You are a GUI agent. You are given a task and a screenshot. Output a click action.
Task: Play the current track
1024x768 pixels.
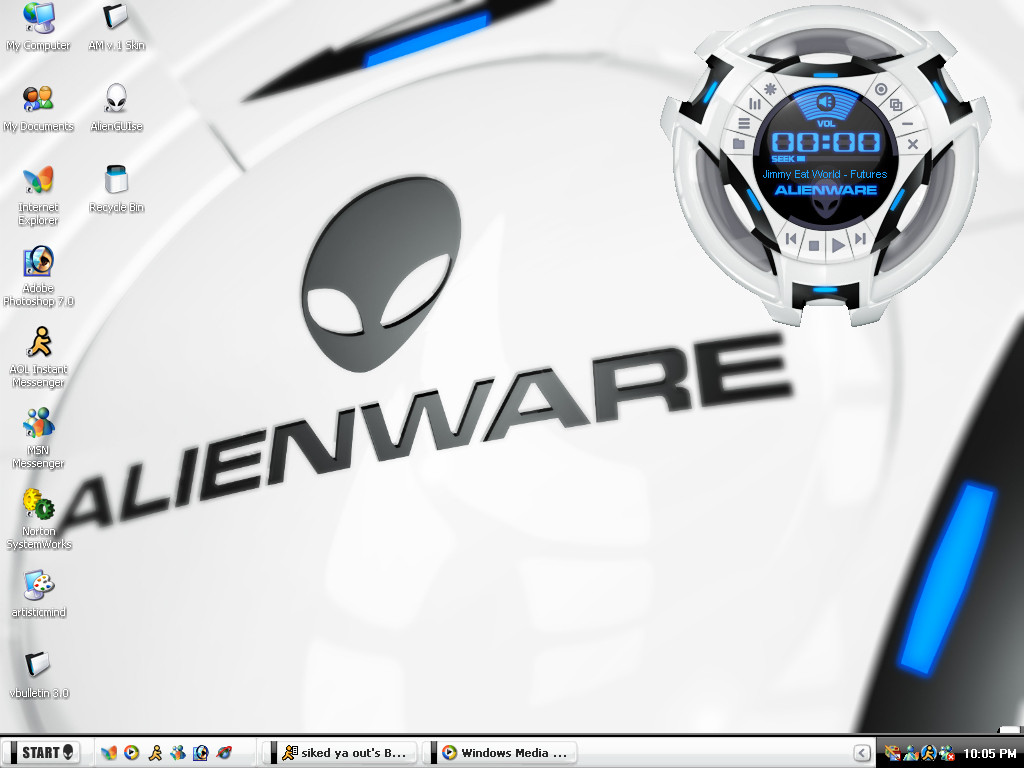[x=838, y=246]
